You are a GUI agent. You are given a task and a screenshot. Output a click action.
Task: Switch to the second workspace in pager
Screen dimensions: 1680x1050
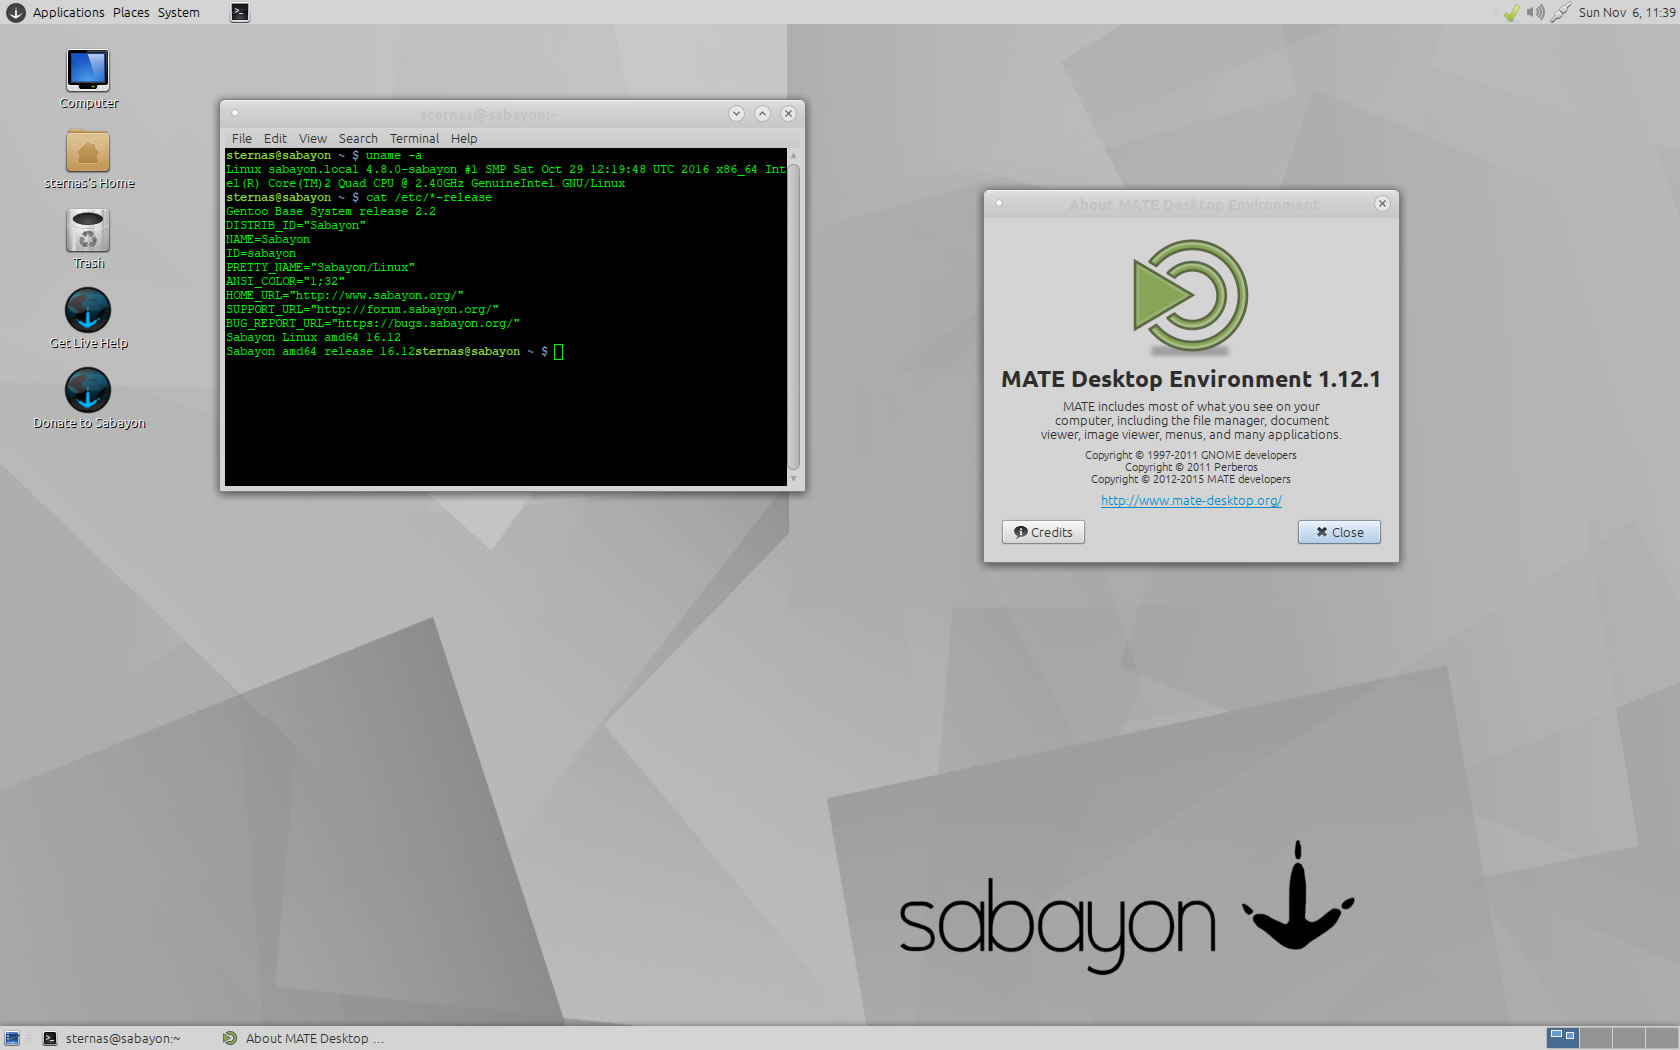click(x=1595, y=1038)
